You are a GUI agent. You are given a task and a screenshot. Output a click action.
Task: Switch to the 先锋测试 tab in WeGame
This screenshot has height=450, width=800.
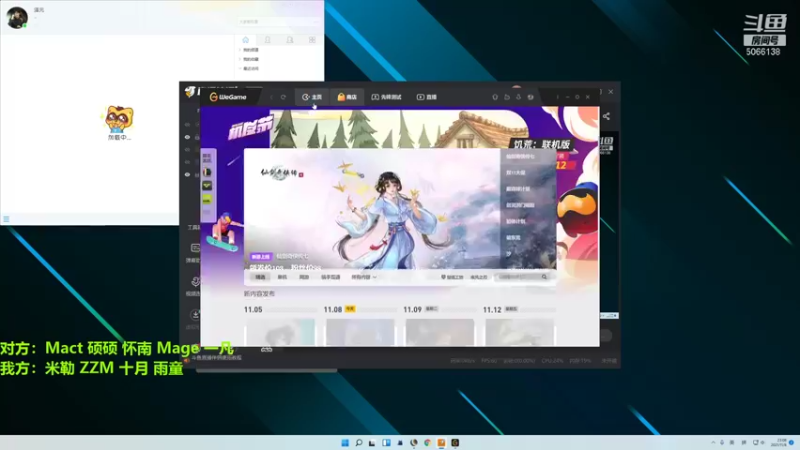(x=386, y=97)
